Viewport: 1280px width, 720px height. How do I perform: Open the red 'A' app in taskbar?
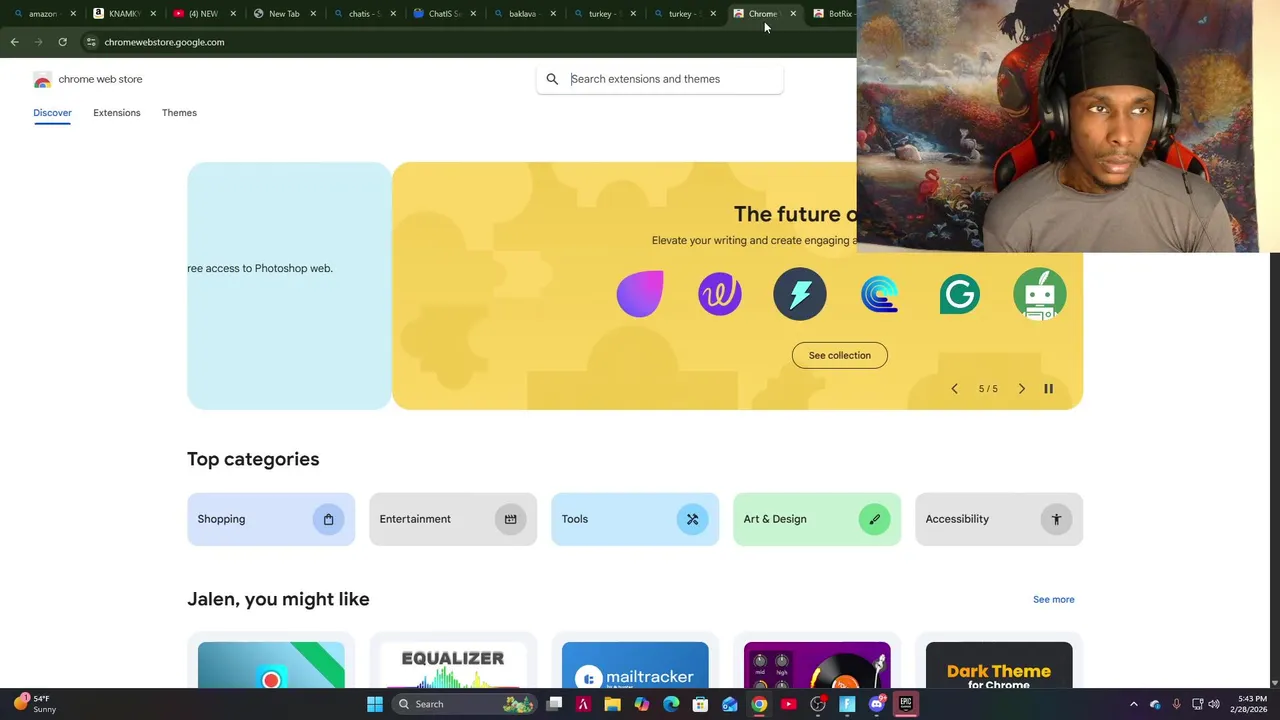[x=583, y=704]
